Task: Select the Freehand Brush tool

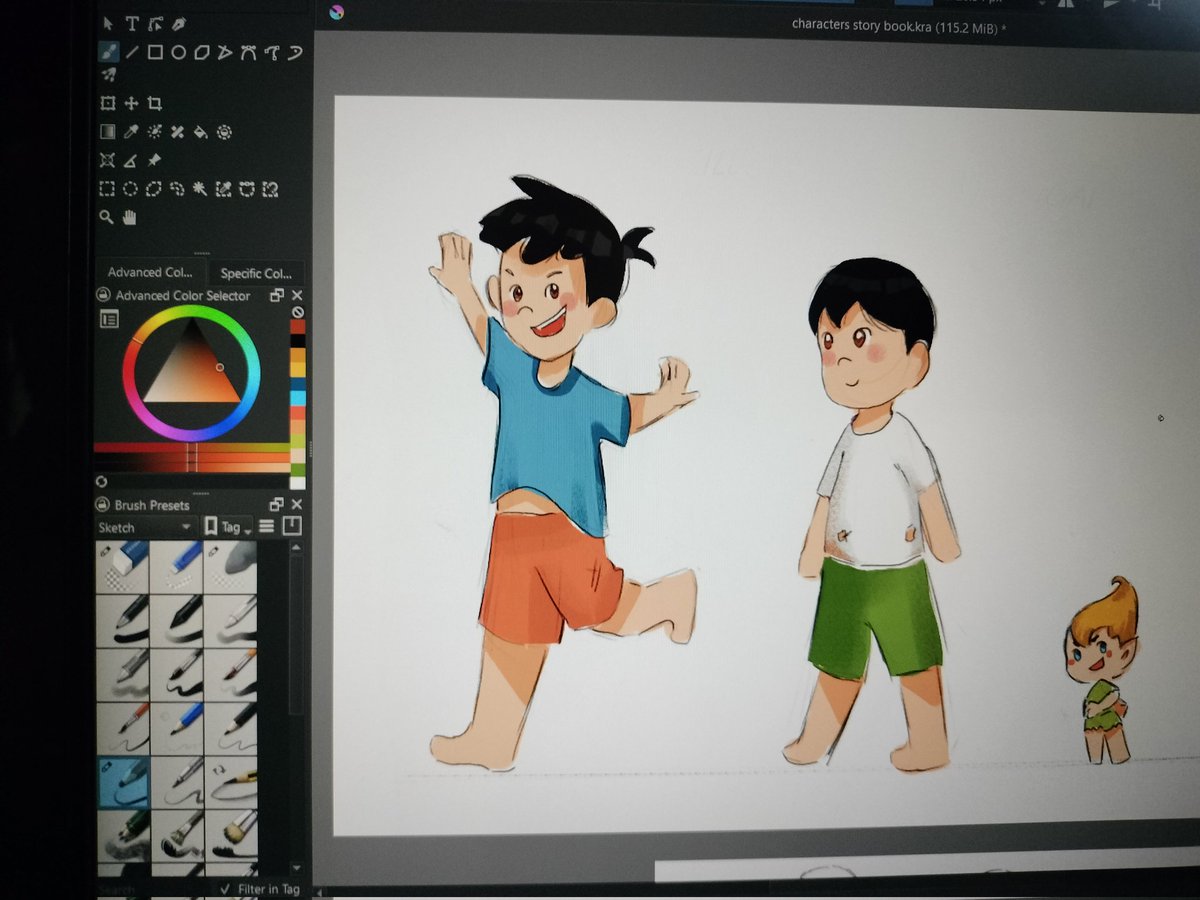Action: 109,52
